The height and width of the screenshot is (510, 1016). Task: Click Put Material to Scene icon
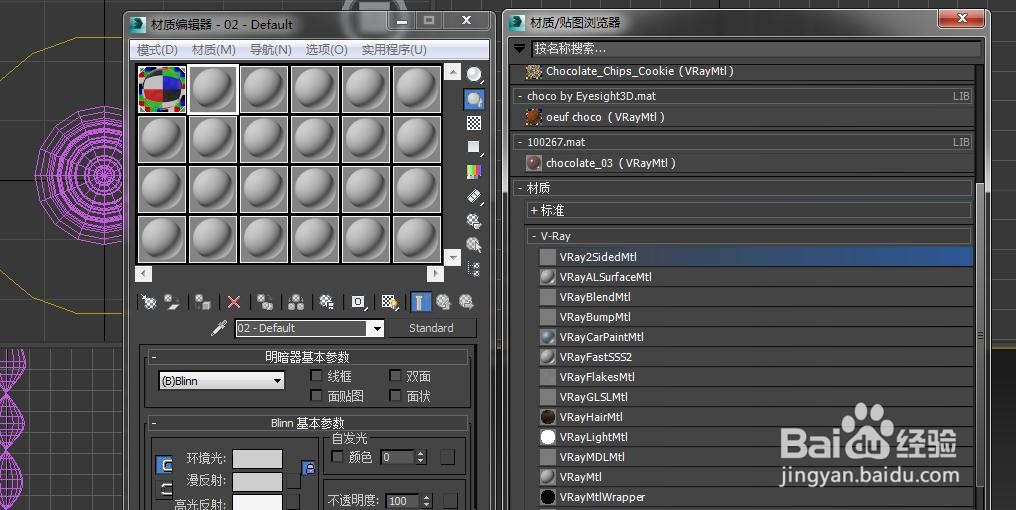[172, 302]
